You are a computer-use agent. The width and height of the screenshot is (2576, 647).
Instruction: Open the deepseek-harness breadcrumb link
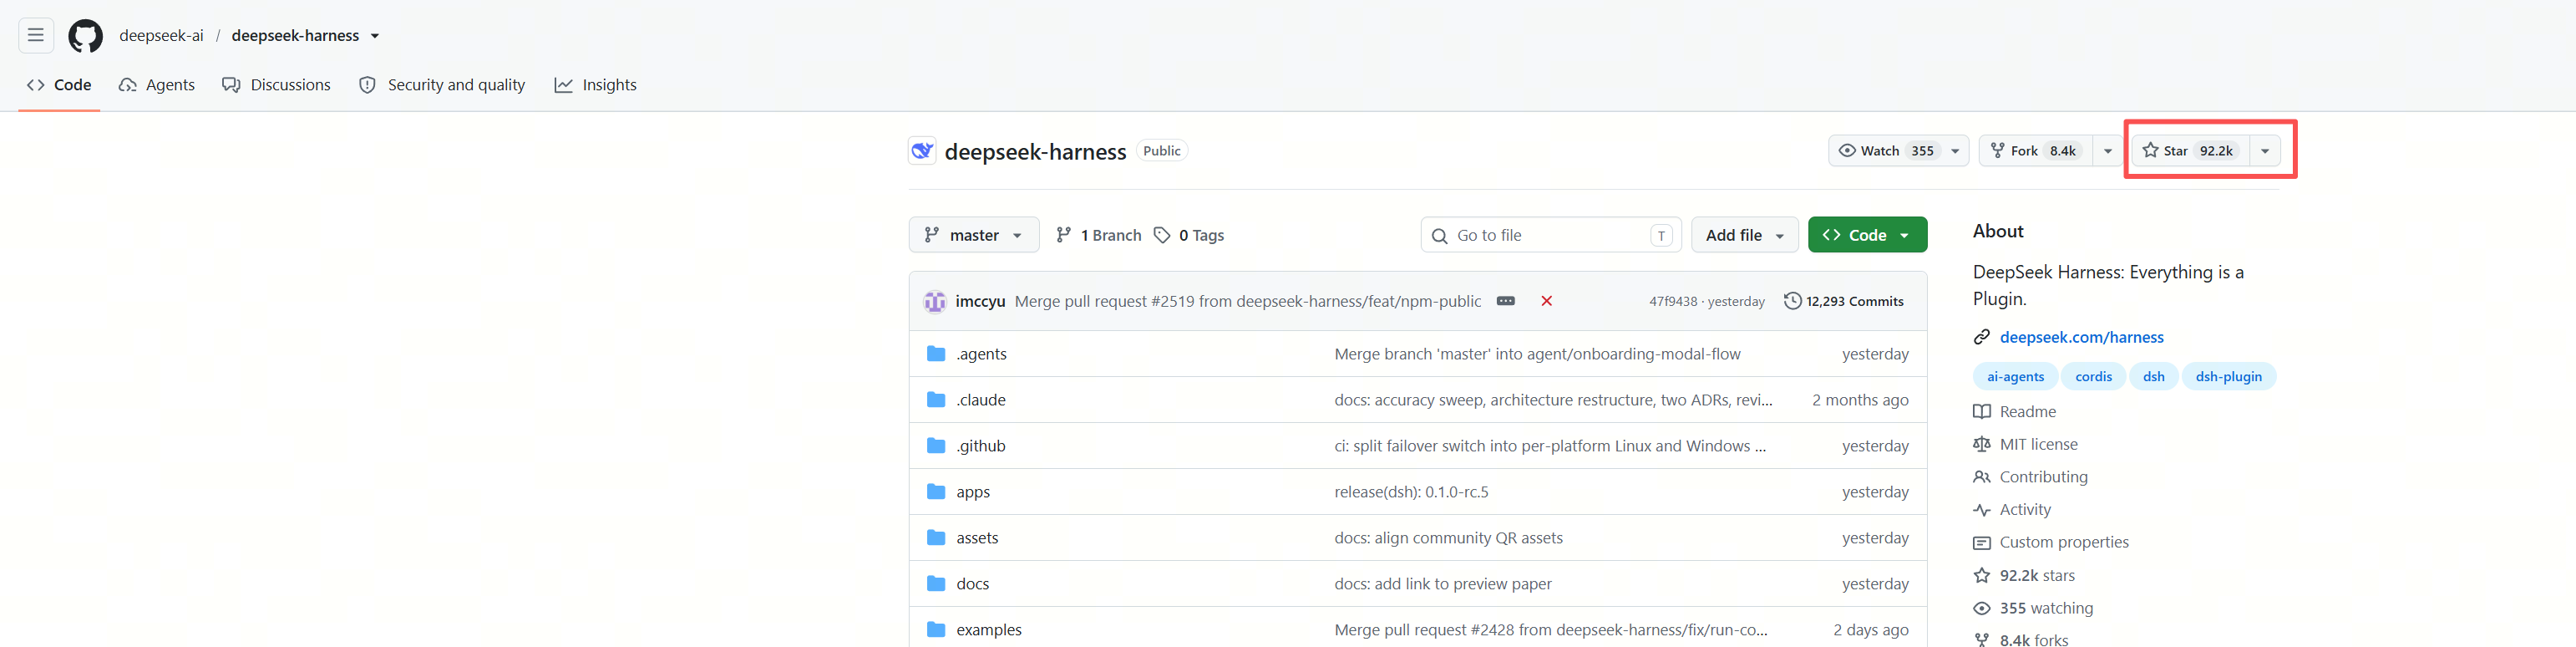point(295,36)
